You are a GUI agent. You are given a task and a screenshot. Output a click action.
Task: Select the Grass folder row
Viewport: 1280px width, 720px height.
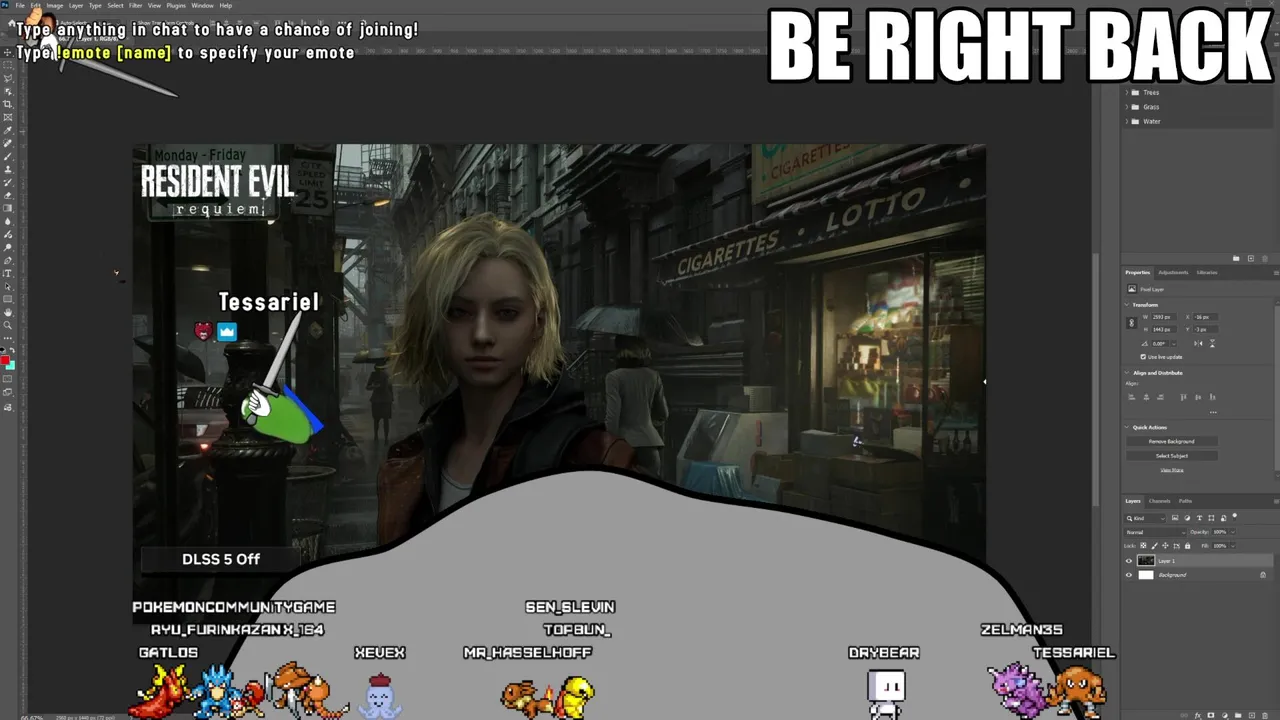pyautogui.click(x=1200, y=107)
